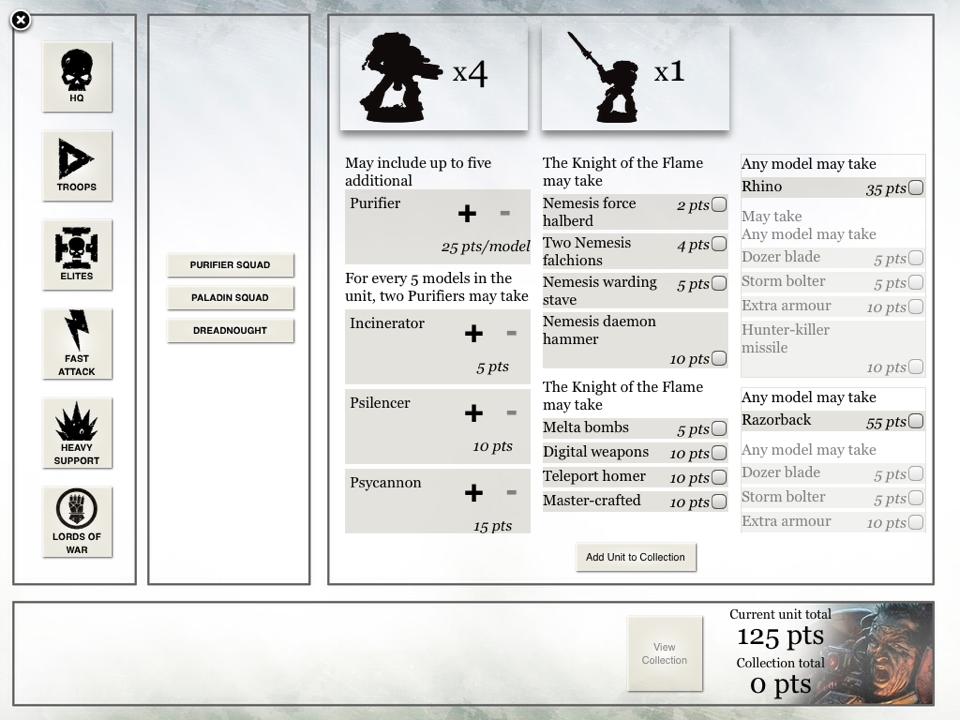Remove an Incinerator with the minus icon
The width and height of the screenshot is (960, 720).
(512, 333)
